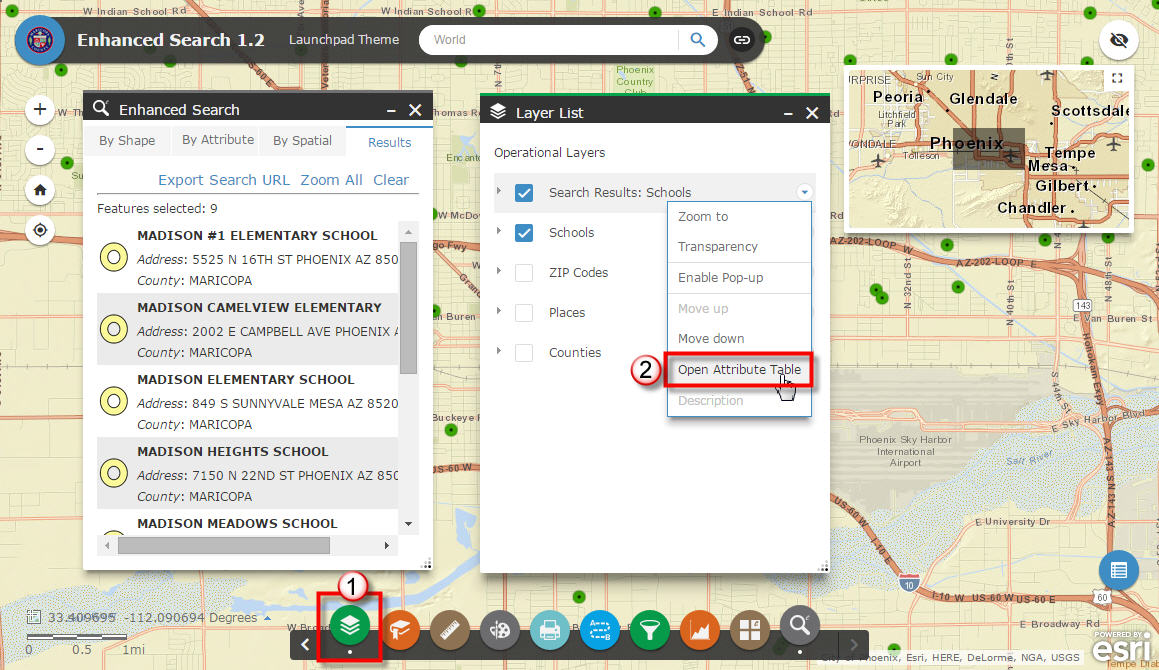Uncheck the Search Results: Schools layer

[x=523, y=192]
